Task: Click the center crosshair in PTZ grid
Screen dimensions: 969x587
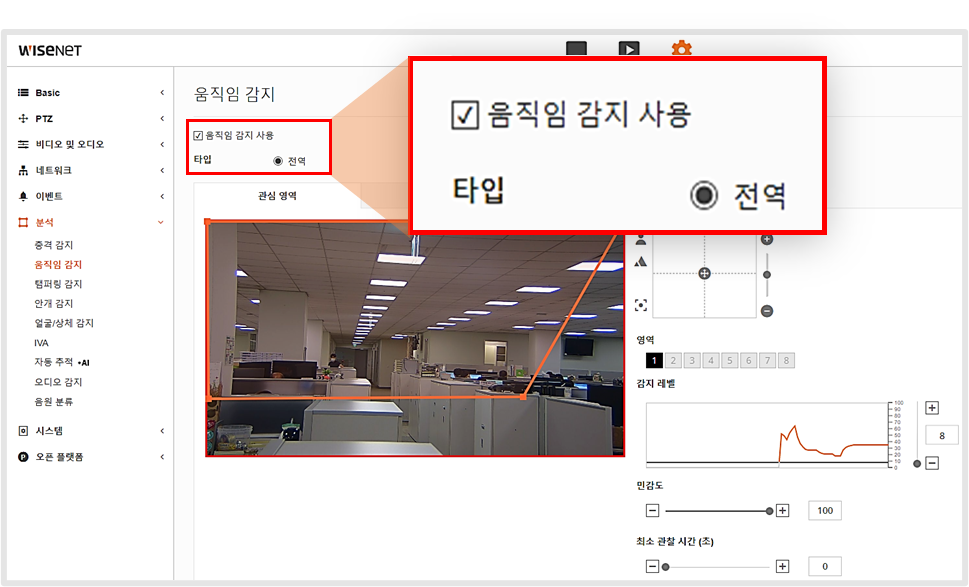Action: point(704,273)
